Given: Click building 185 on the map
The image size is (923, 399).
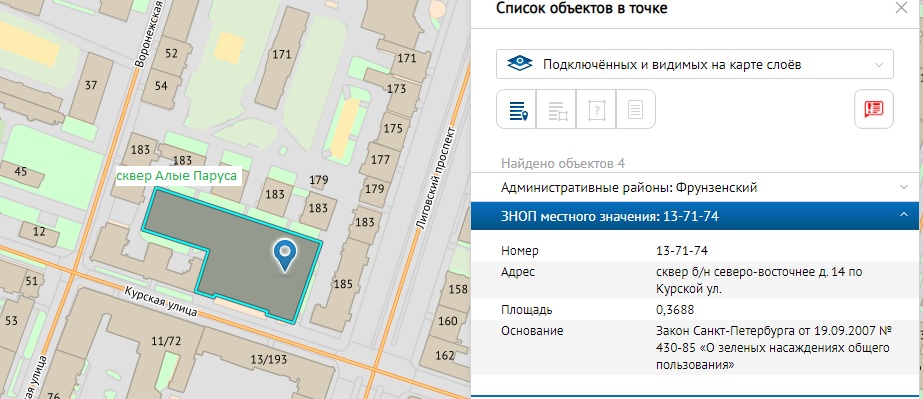Looking at the screenshot, I should coord(343,285).
